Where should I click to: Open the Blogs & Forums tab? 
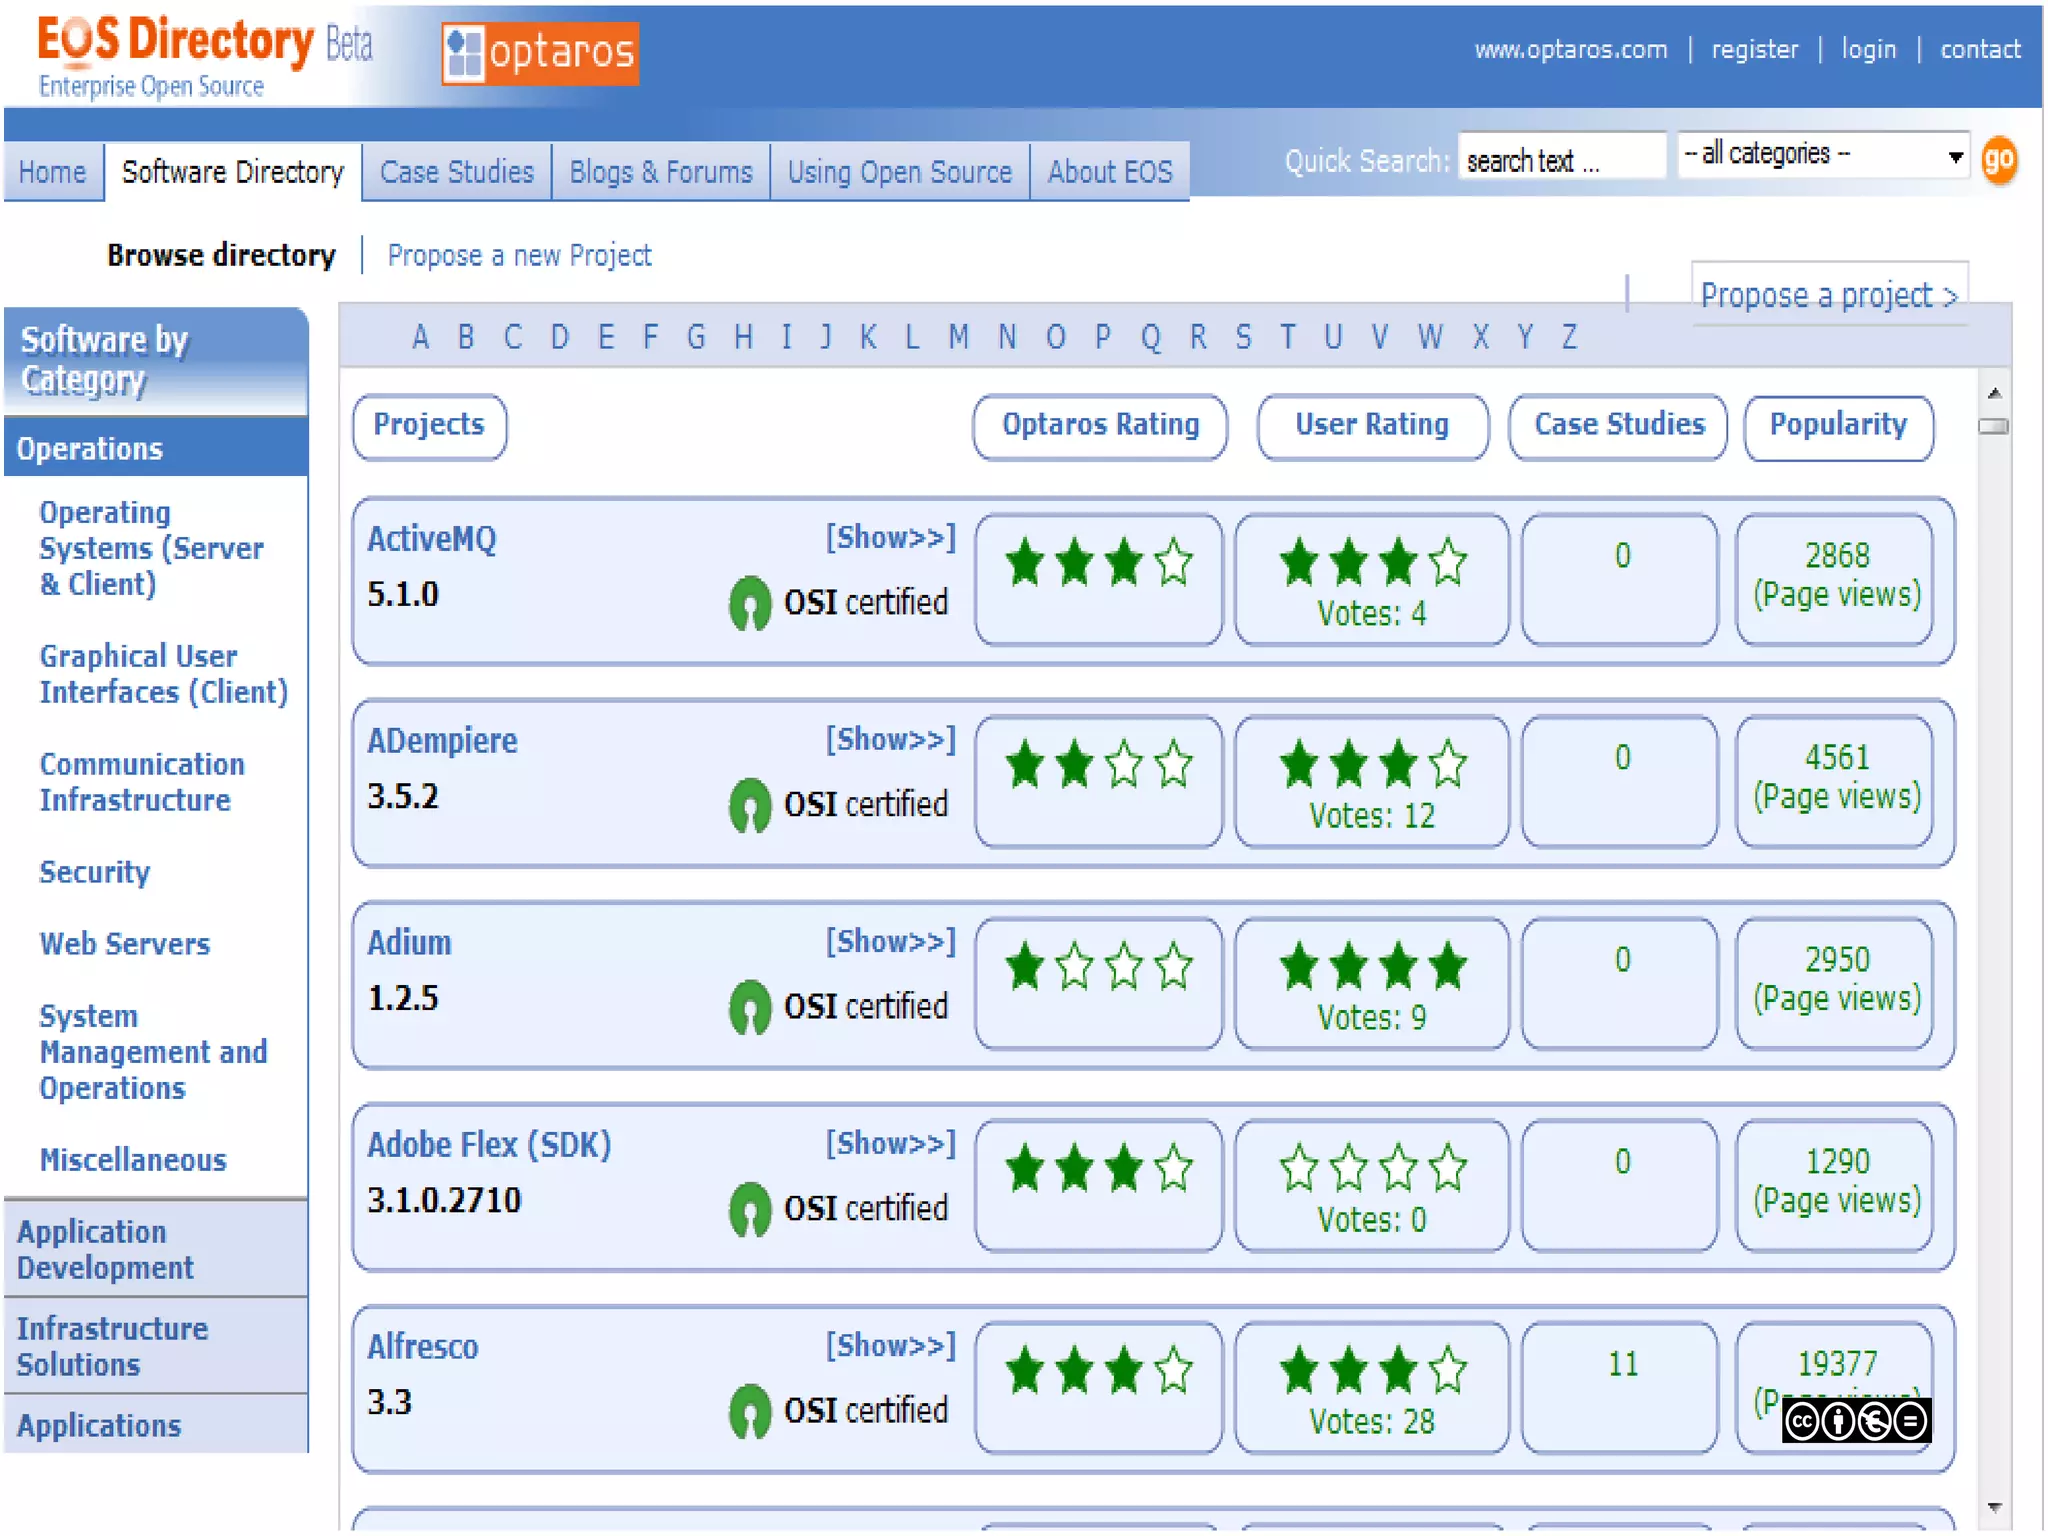coord(660,172)
